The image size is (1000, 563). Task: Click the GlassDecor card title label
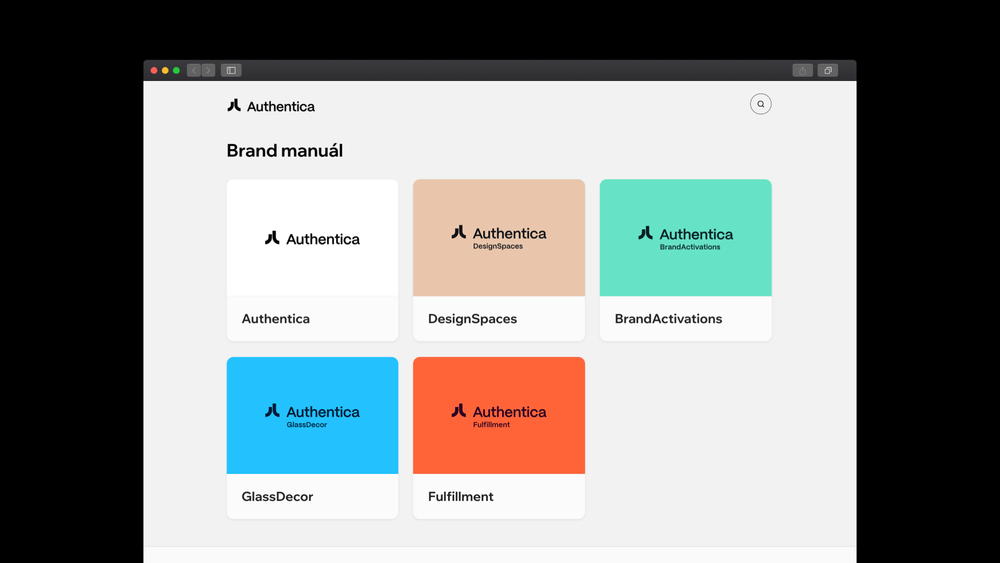277,497
